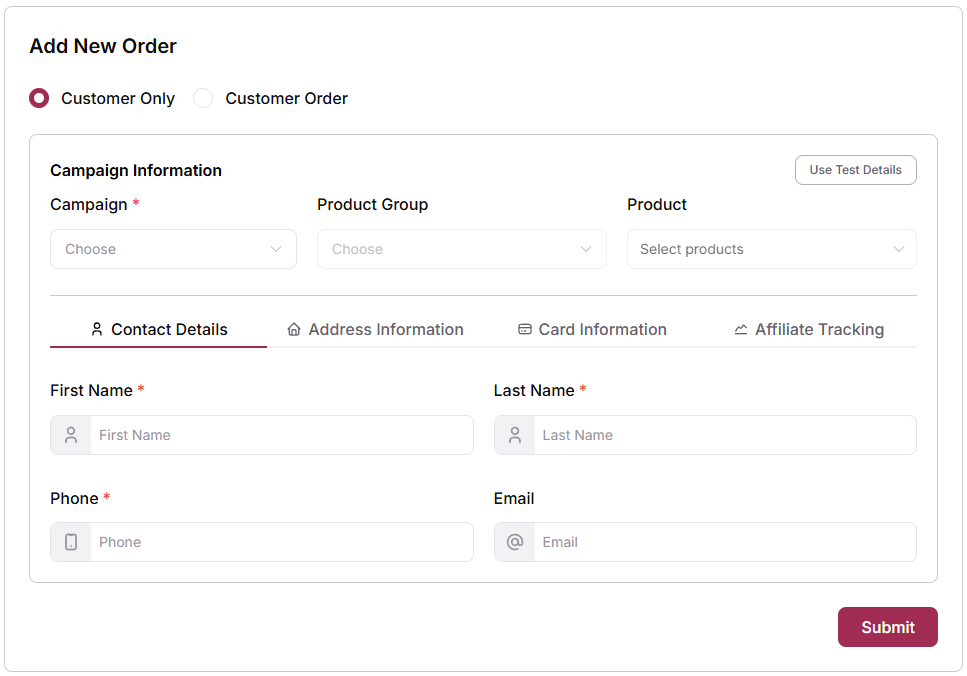Switch to the Address Information tab
Screen dimensions: 967x676
tap(375, 329)
